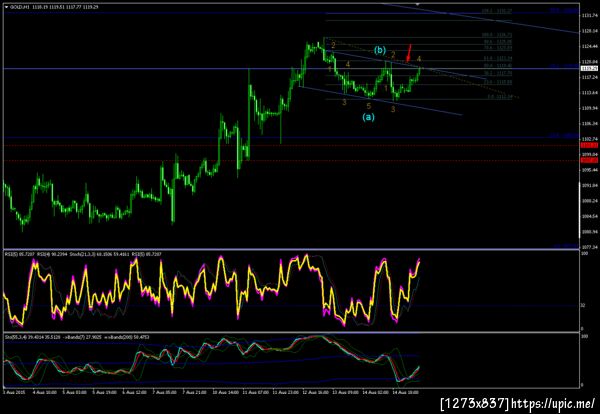Click the 1102.74 price scale label
600x414 pixels.
click(590, 139)
